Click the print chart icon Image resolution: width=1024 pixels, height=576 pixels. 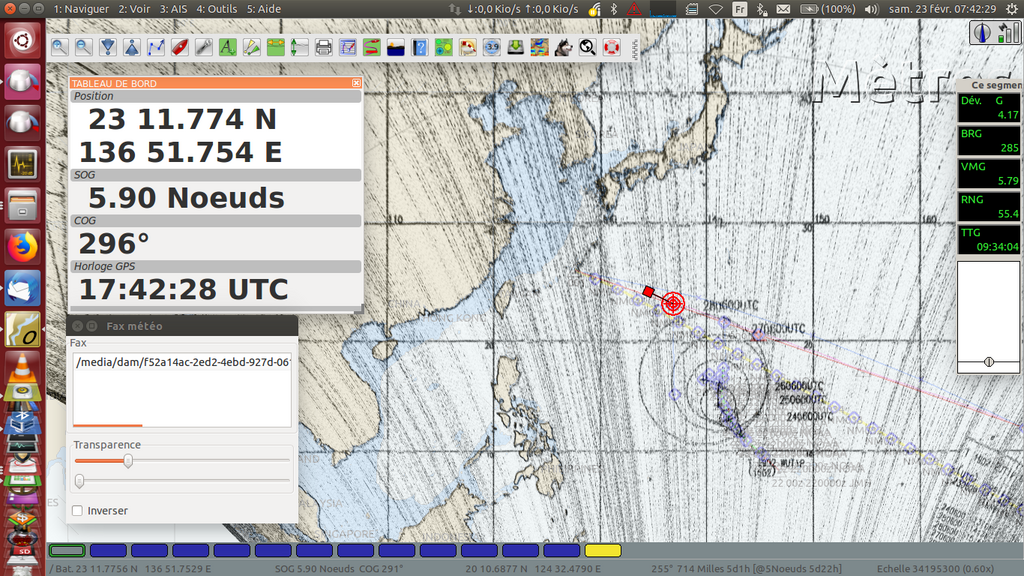click(x=323, y=47)
